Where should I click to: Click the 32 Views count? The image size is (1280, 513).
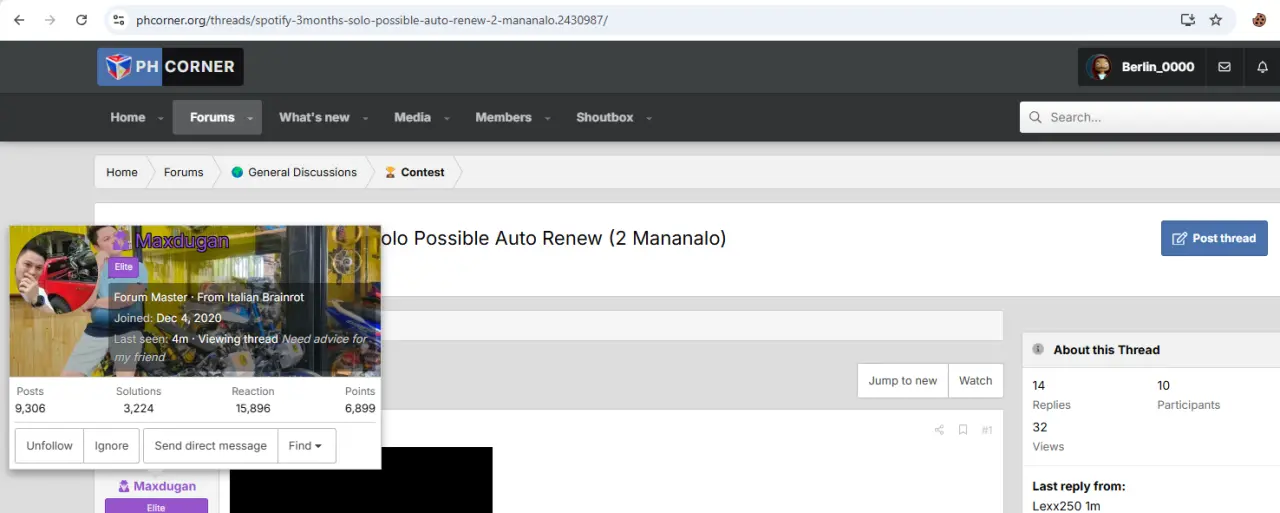coord(1040,427)
